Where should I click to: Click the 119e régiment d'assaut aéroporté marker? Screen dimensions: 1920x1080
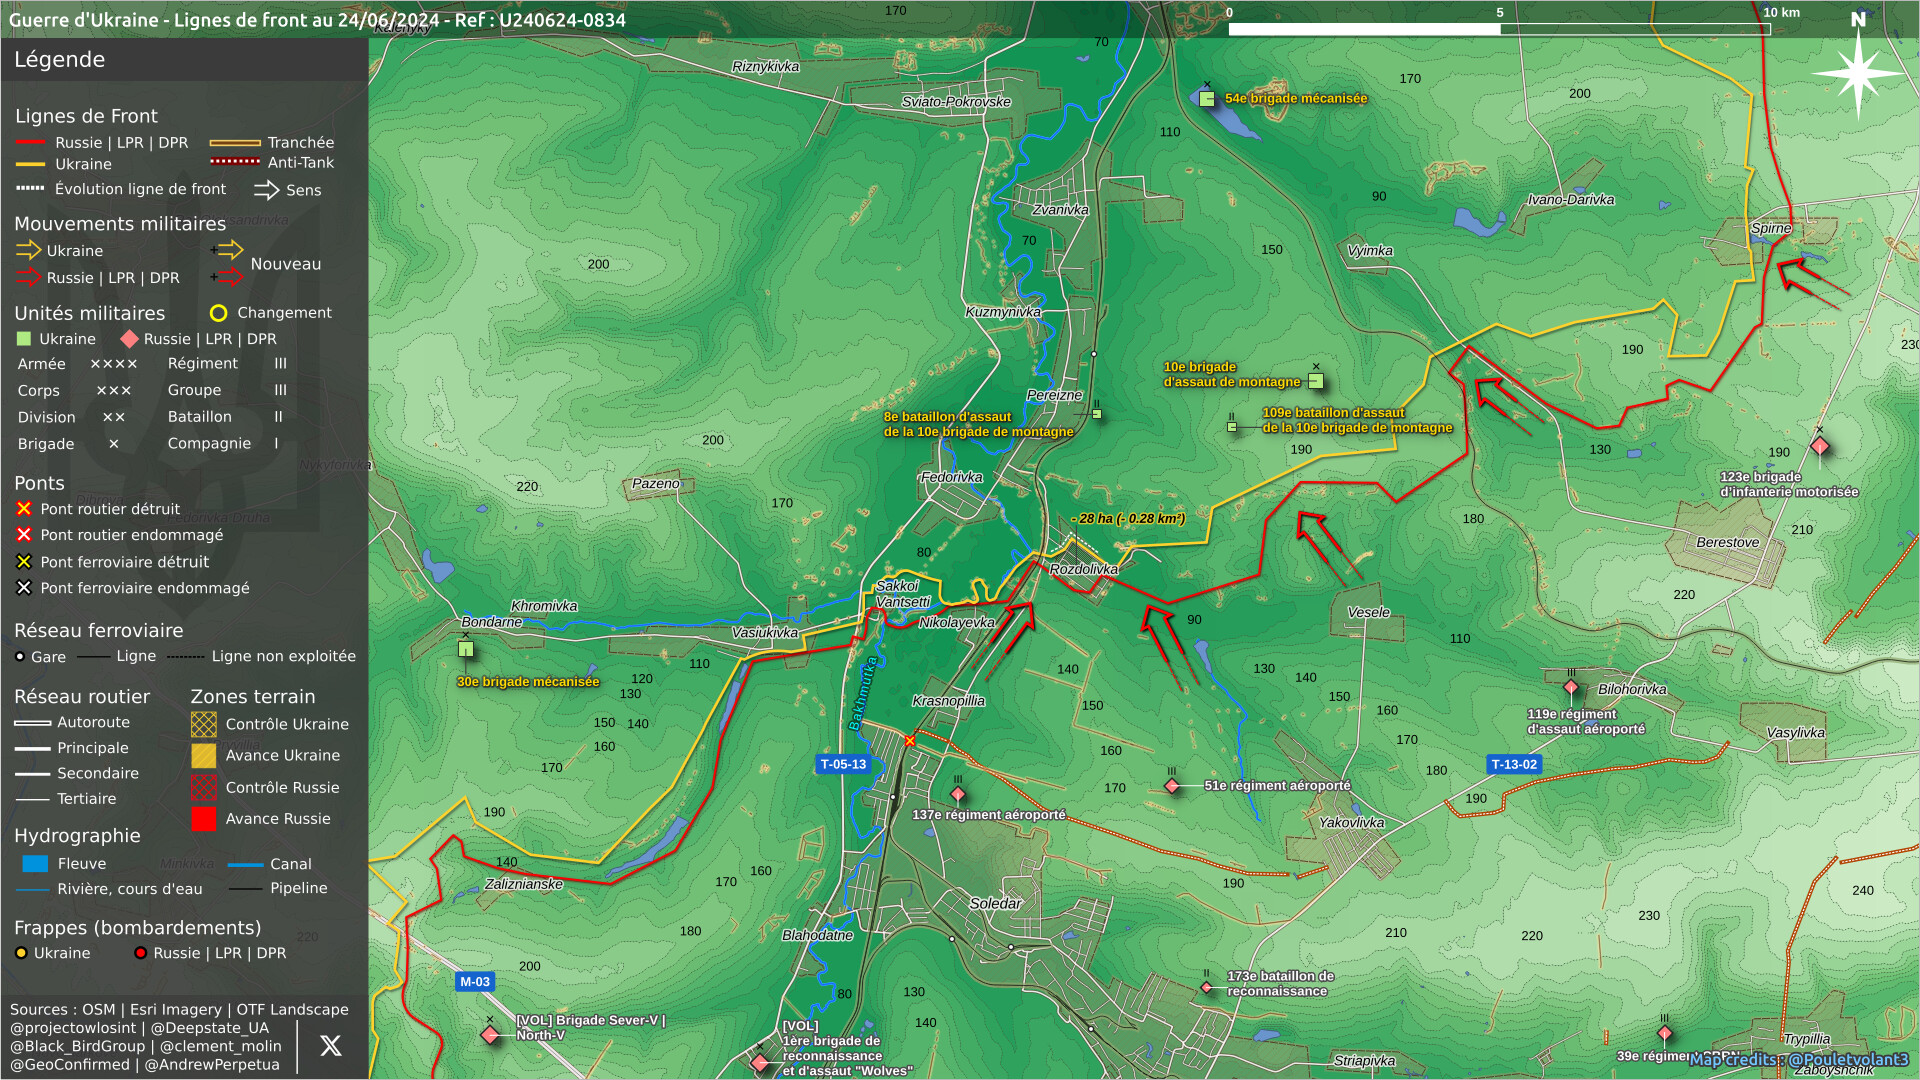click(1571, 688)
